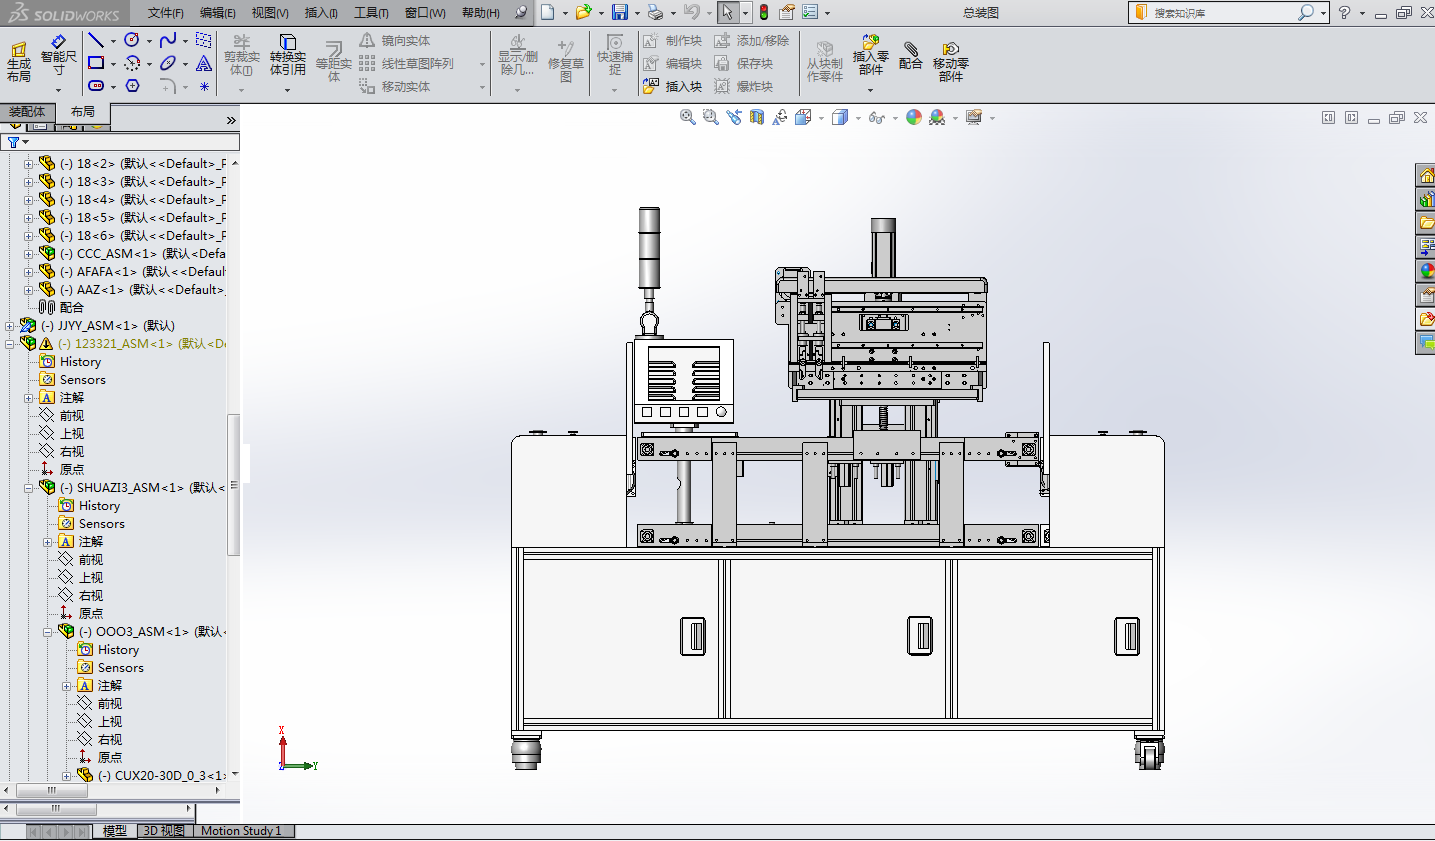The image size is (1435, 841).
Task: Click the Line sketch tool icon
Action: (96, 40)
